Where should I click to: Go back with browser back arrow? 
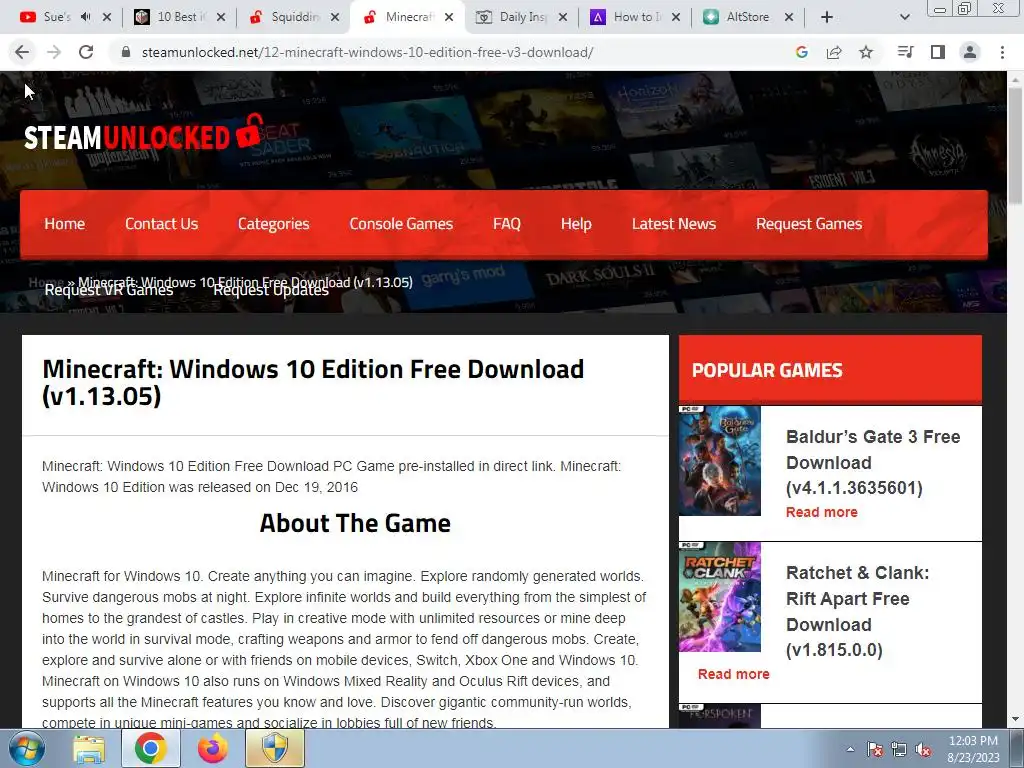22,52
